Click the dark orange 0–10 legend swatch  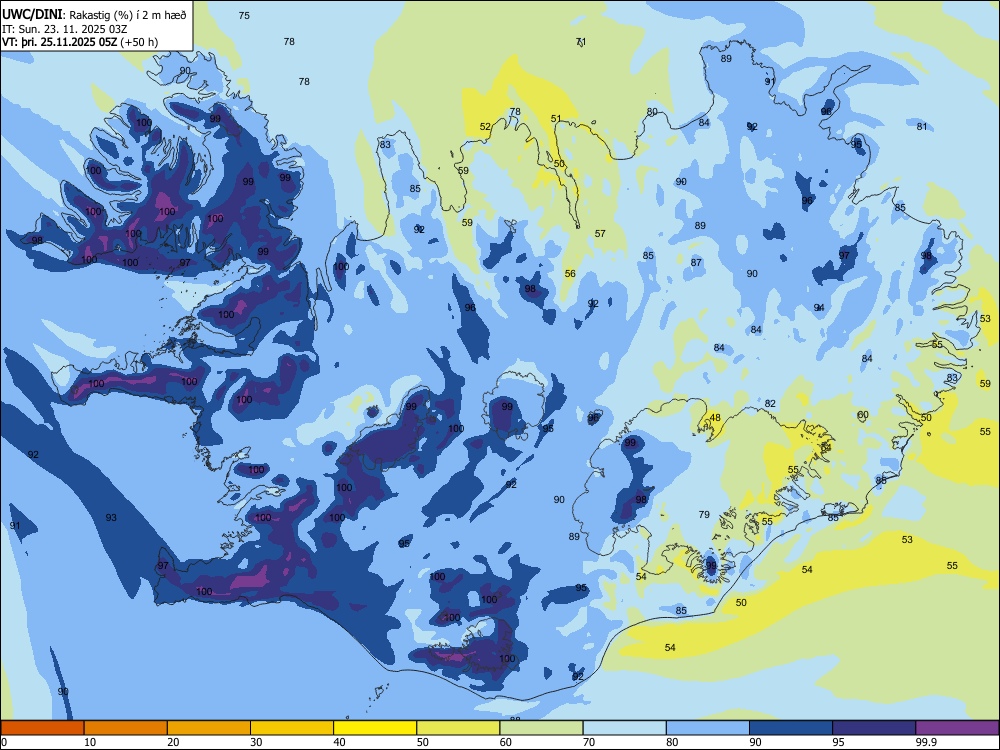point(42,728)
